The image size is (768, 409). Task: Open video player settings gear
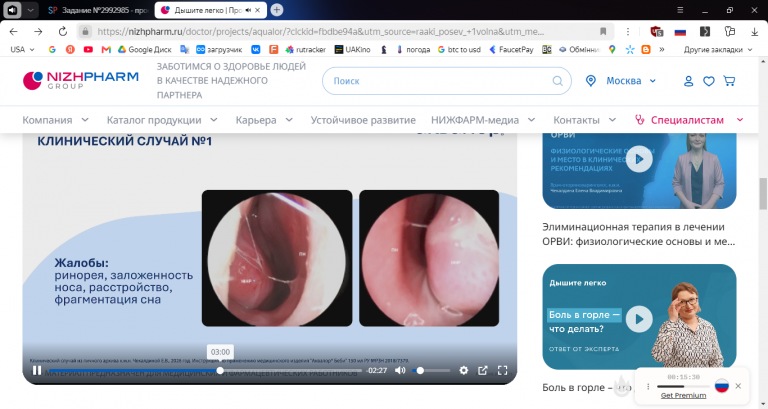(463, 371)
